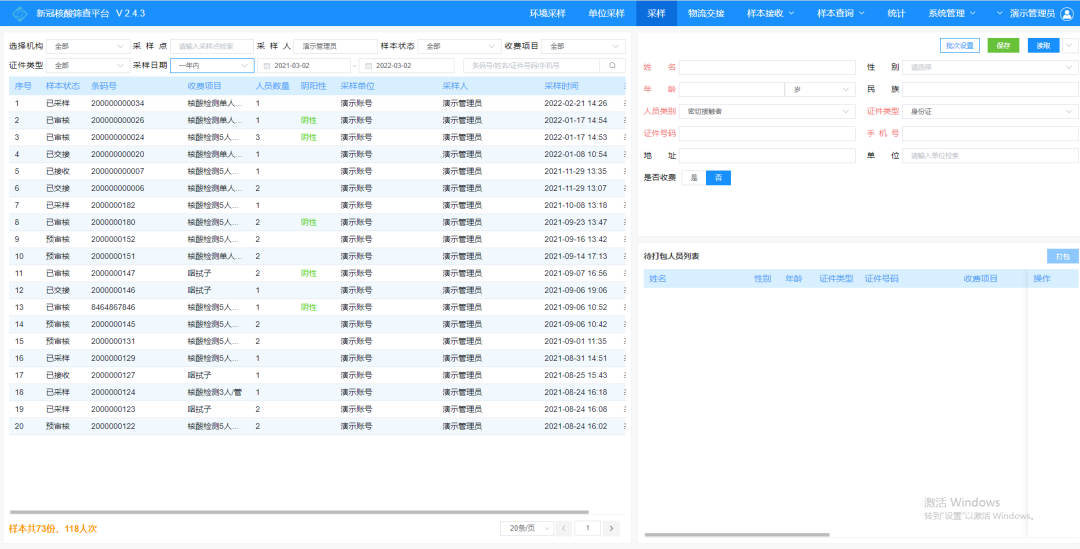The width and height of the screenshot is (1080, 549).
Task: Select 否 for 是否收费
Action: 718,178
